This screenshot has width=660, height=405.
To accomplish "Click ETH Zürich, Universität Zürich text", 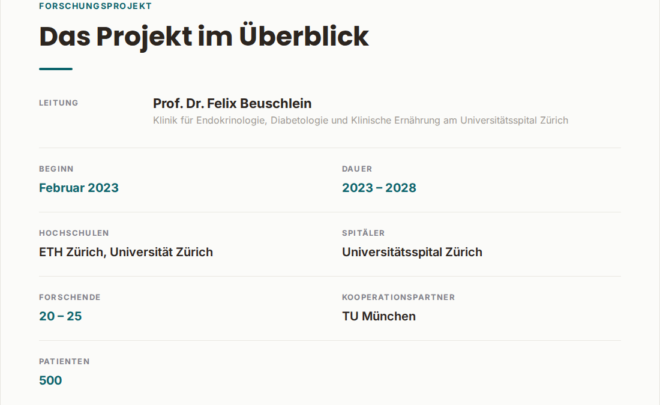I will [126, 252].
